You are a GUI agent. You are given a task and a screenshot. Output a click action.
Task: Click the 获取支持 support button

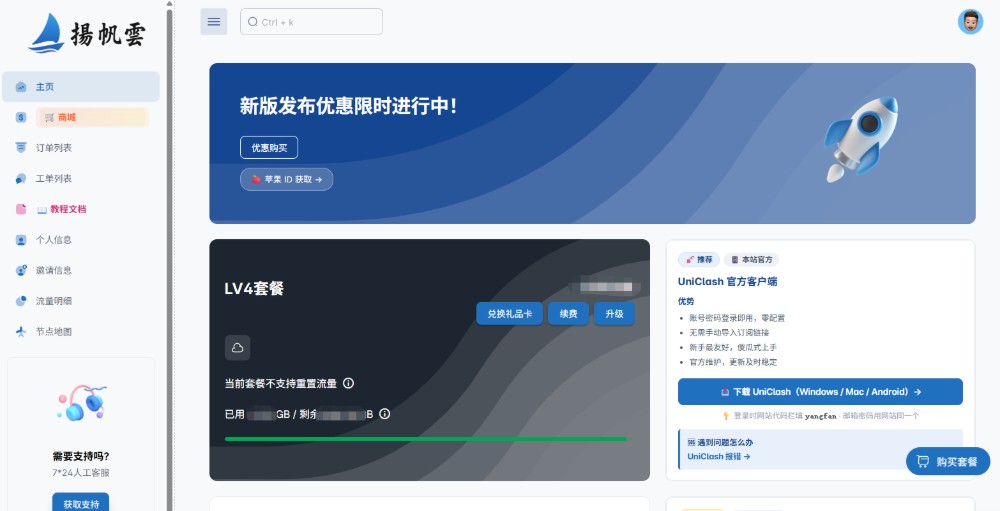tap(81, 503)
